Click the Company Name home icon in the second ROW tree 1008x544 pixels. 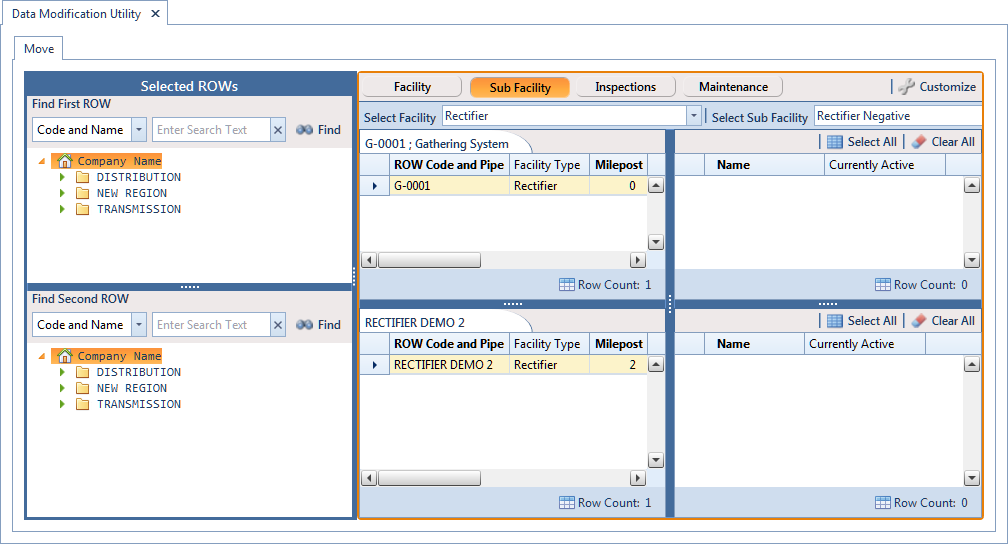click(64, 356)
